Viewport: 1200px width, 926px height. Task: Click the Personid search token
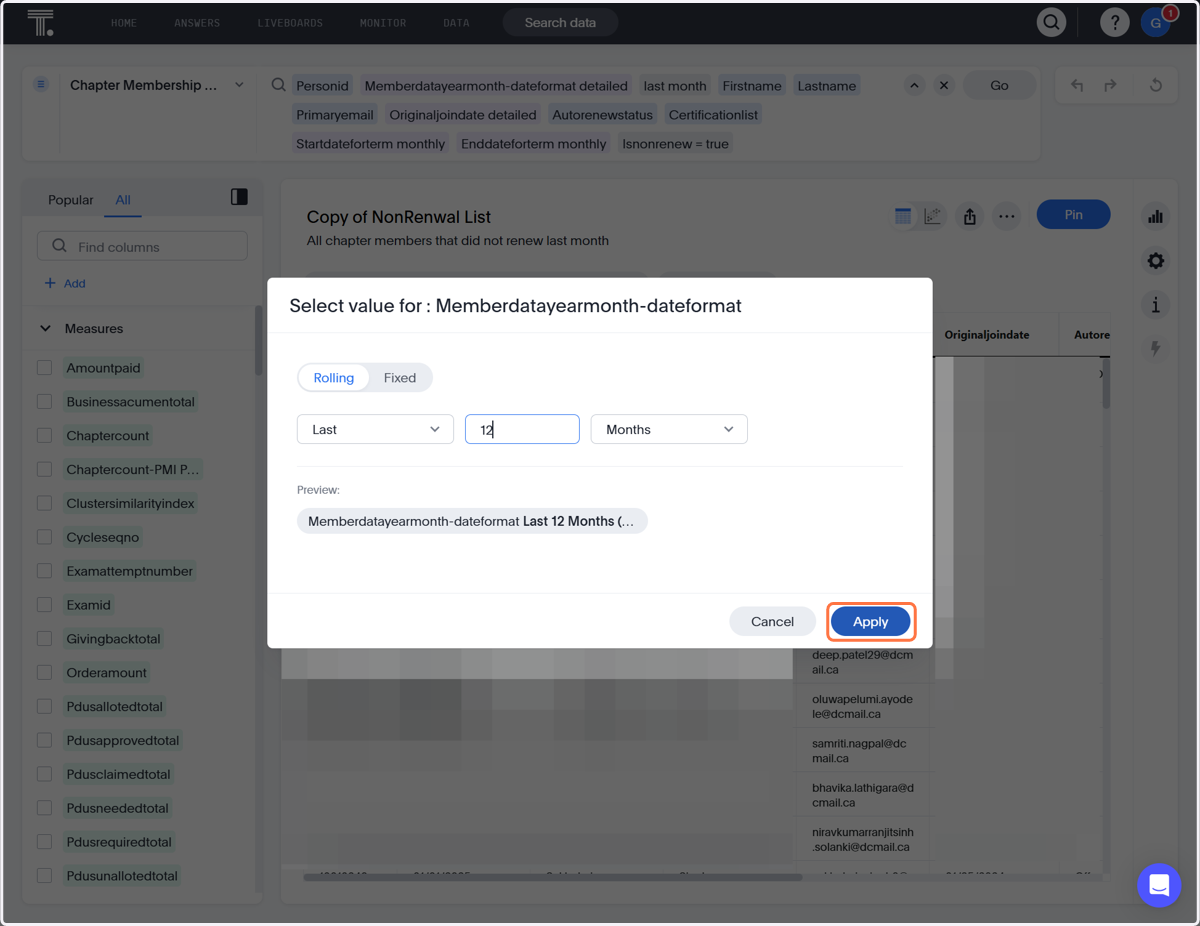323,86
